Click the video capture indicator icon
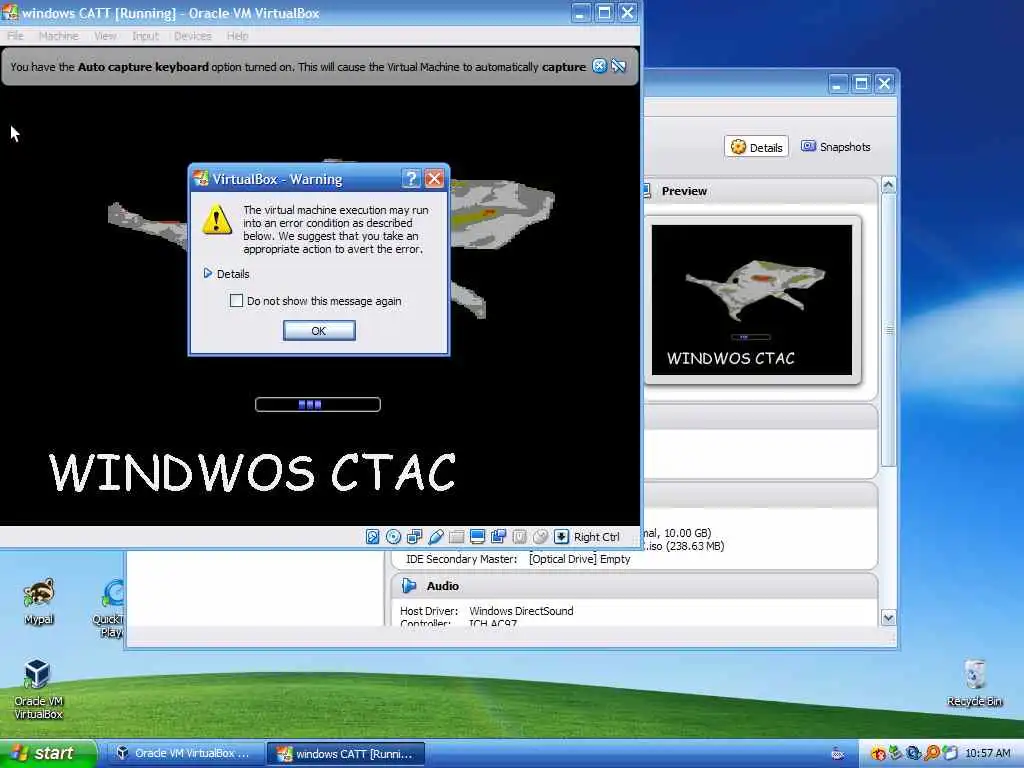Image resolution: width=1024 pixels, height=768 pixels. click(498, 537)
